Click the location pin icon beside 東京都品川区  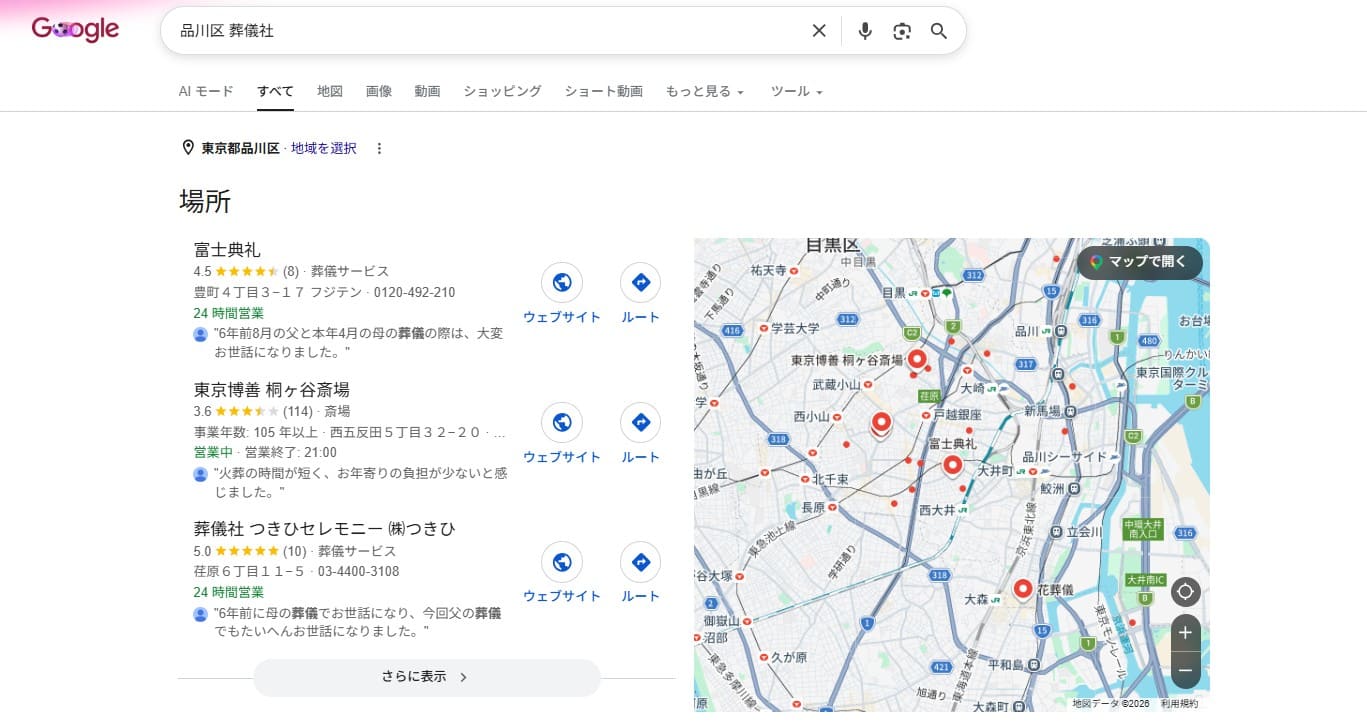187,148
